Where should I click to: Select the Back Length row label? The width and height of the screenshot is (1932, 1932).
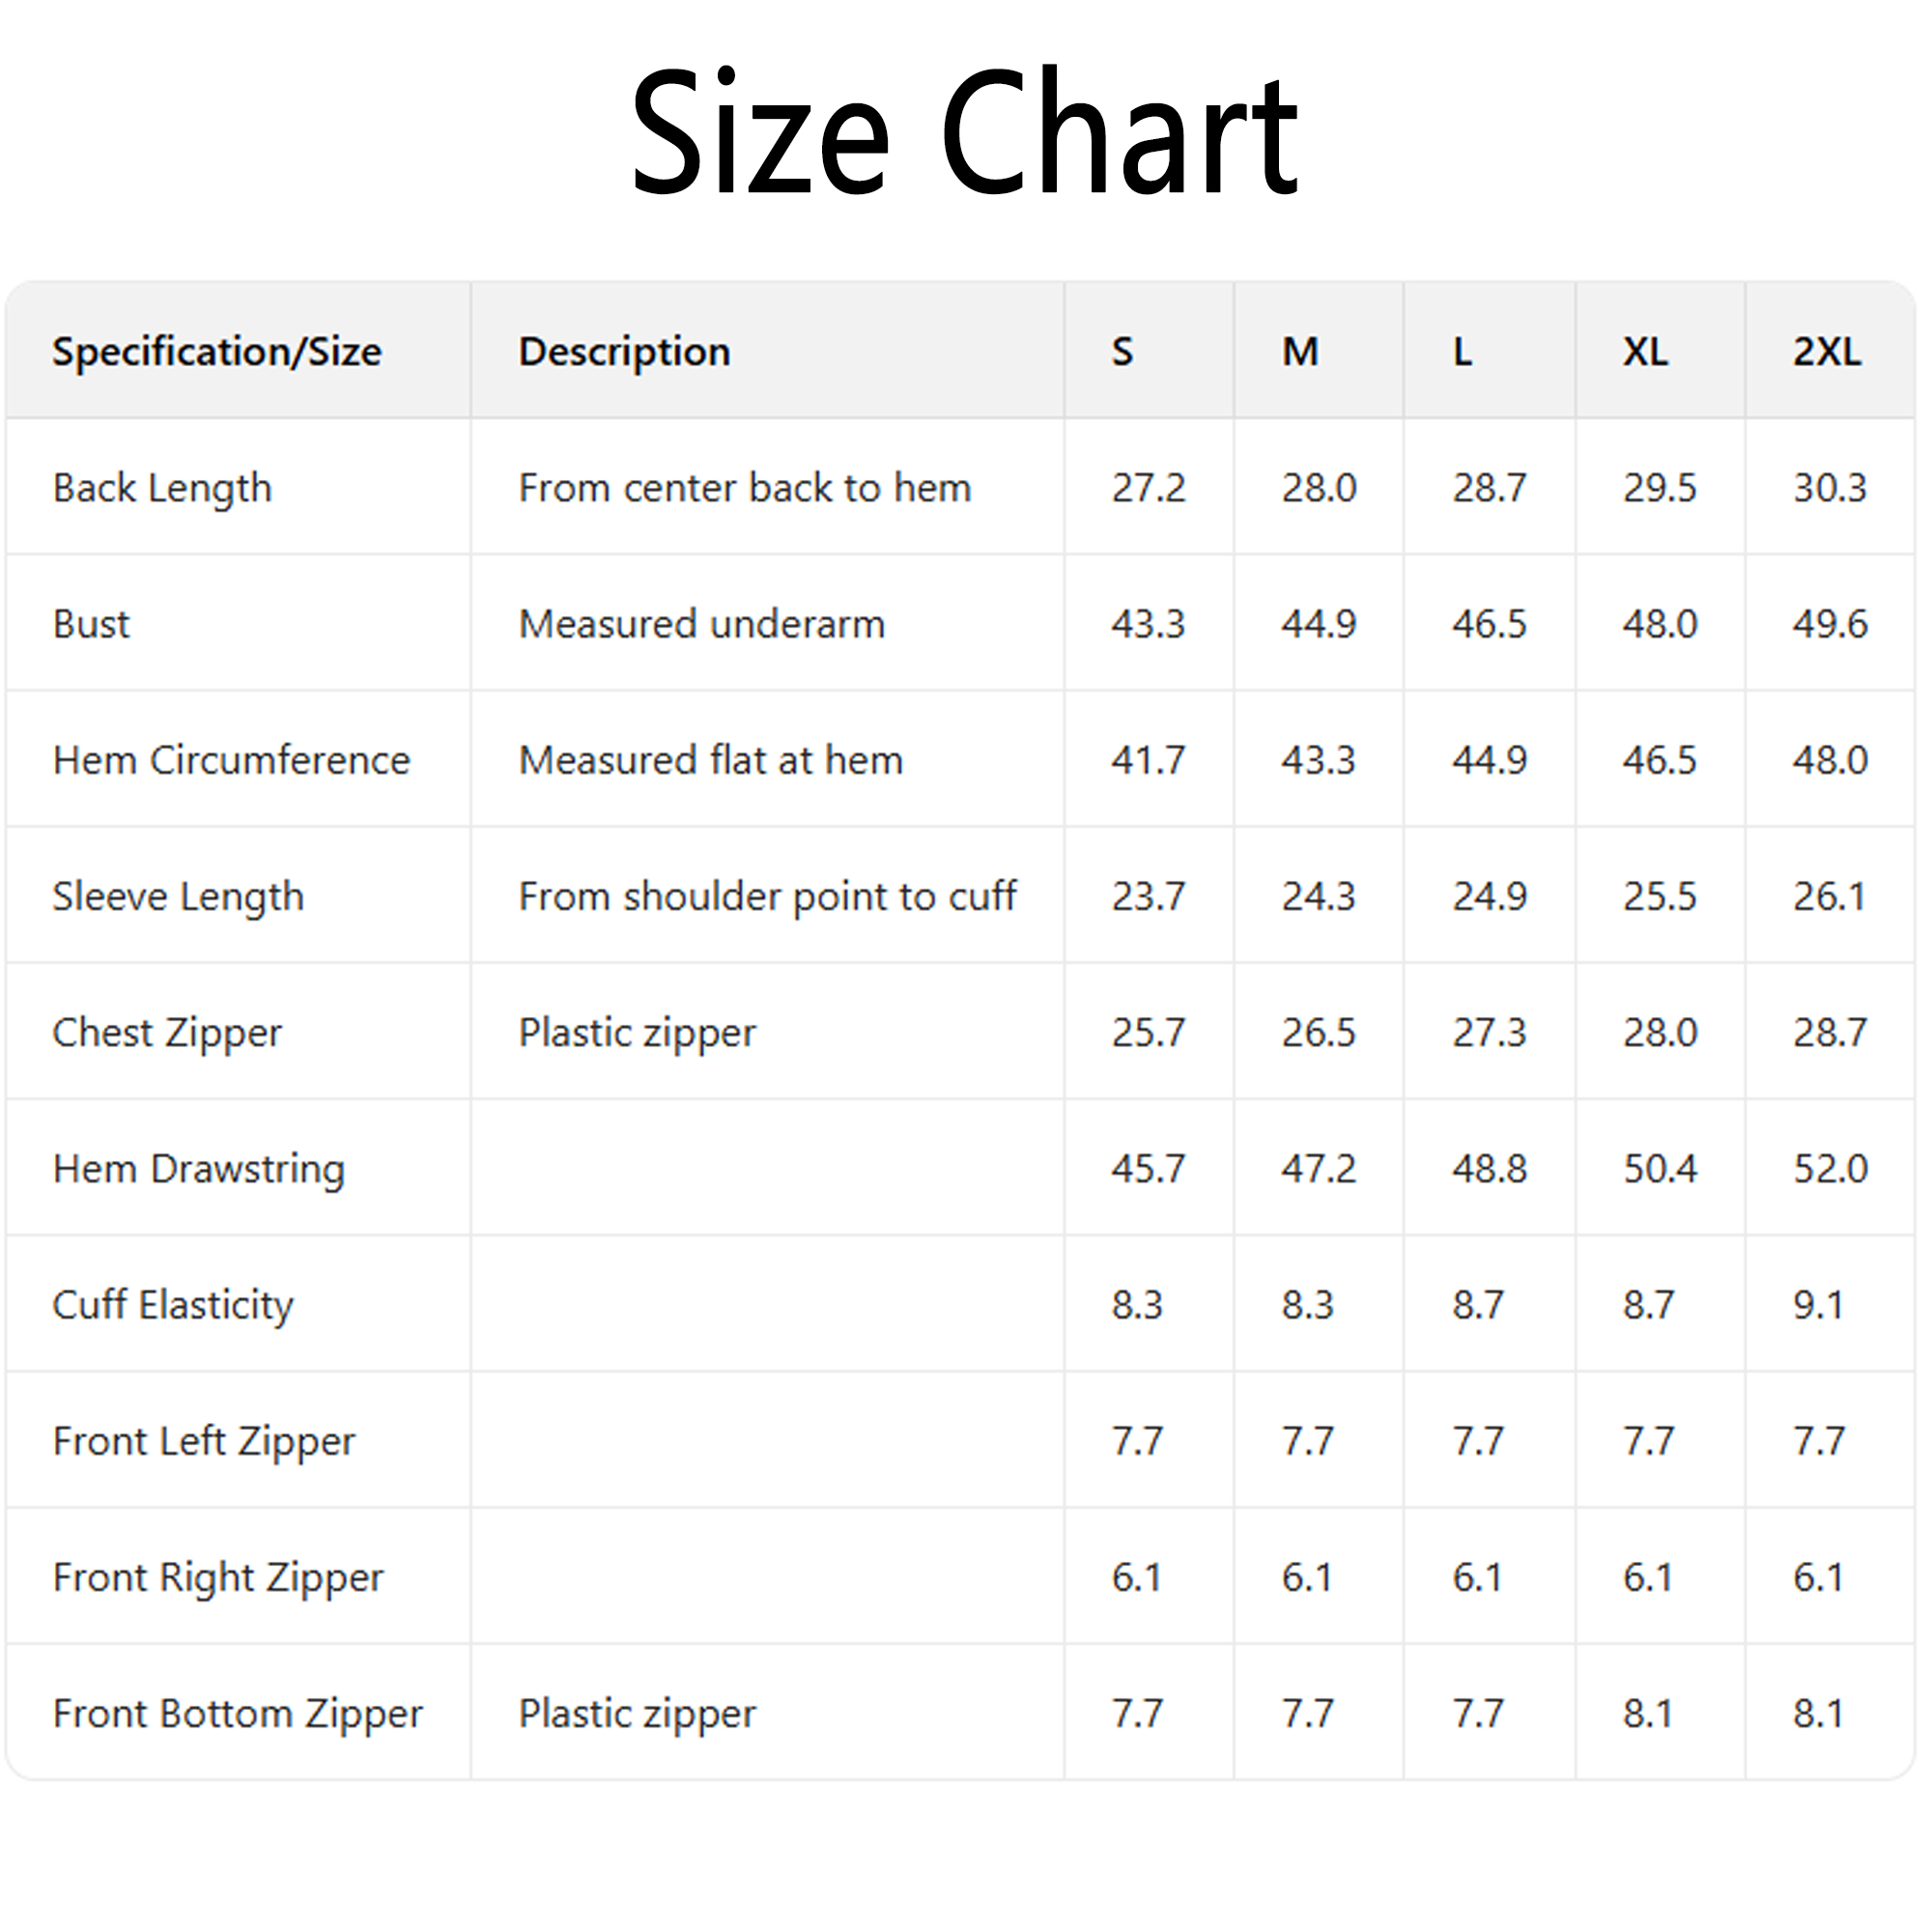[162, 488]
